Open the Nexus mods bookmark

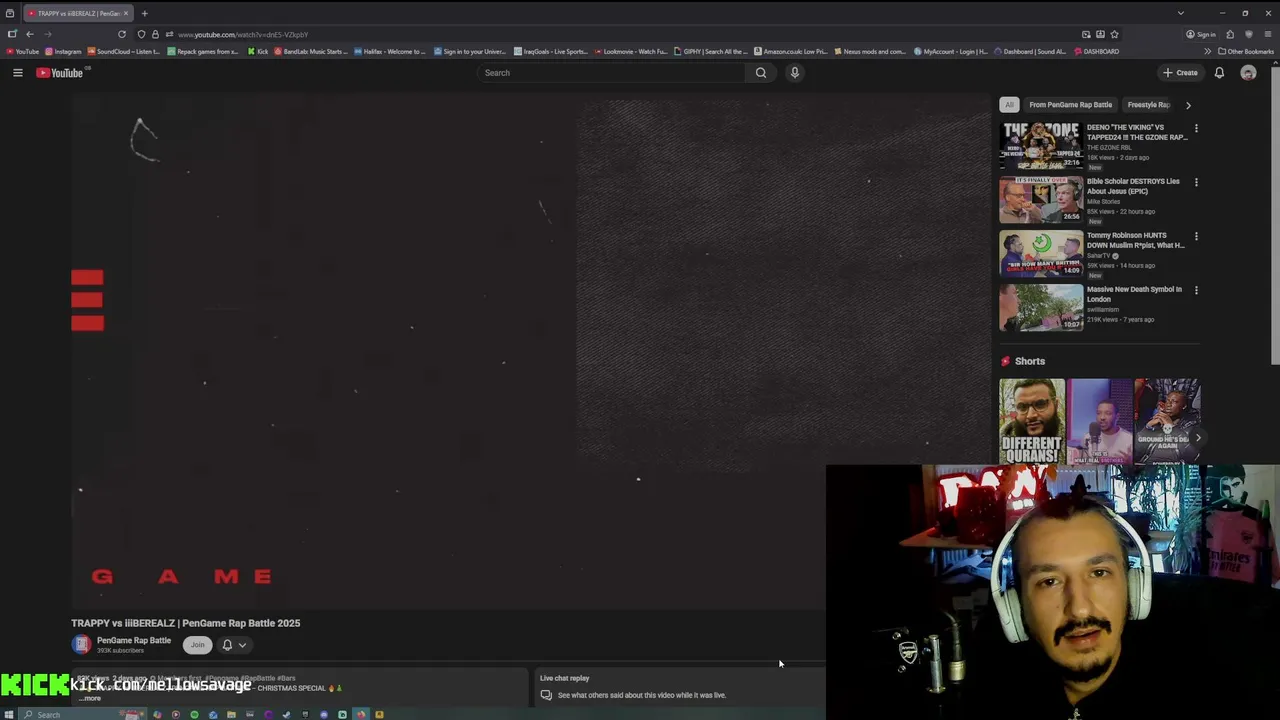(870, 51)
